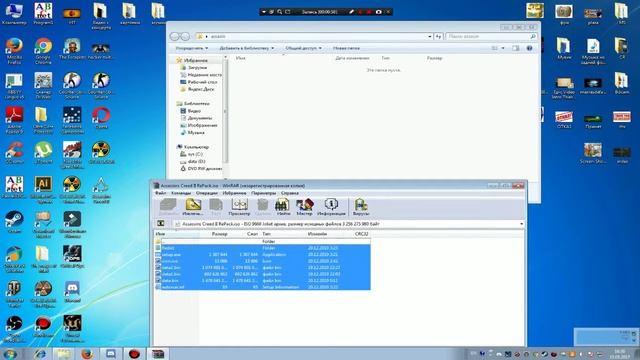Viewport: 640px width, 360px height.
Task: Click the greyed Test (Тест) icon in WinRAR
Action: pyautogui.click(x=216, y=207)
